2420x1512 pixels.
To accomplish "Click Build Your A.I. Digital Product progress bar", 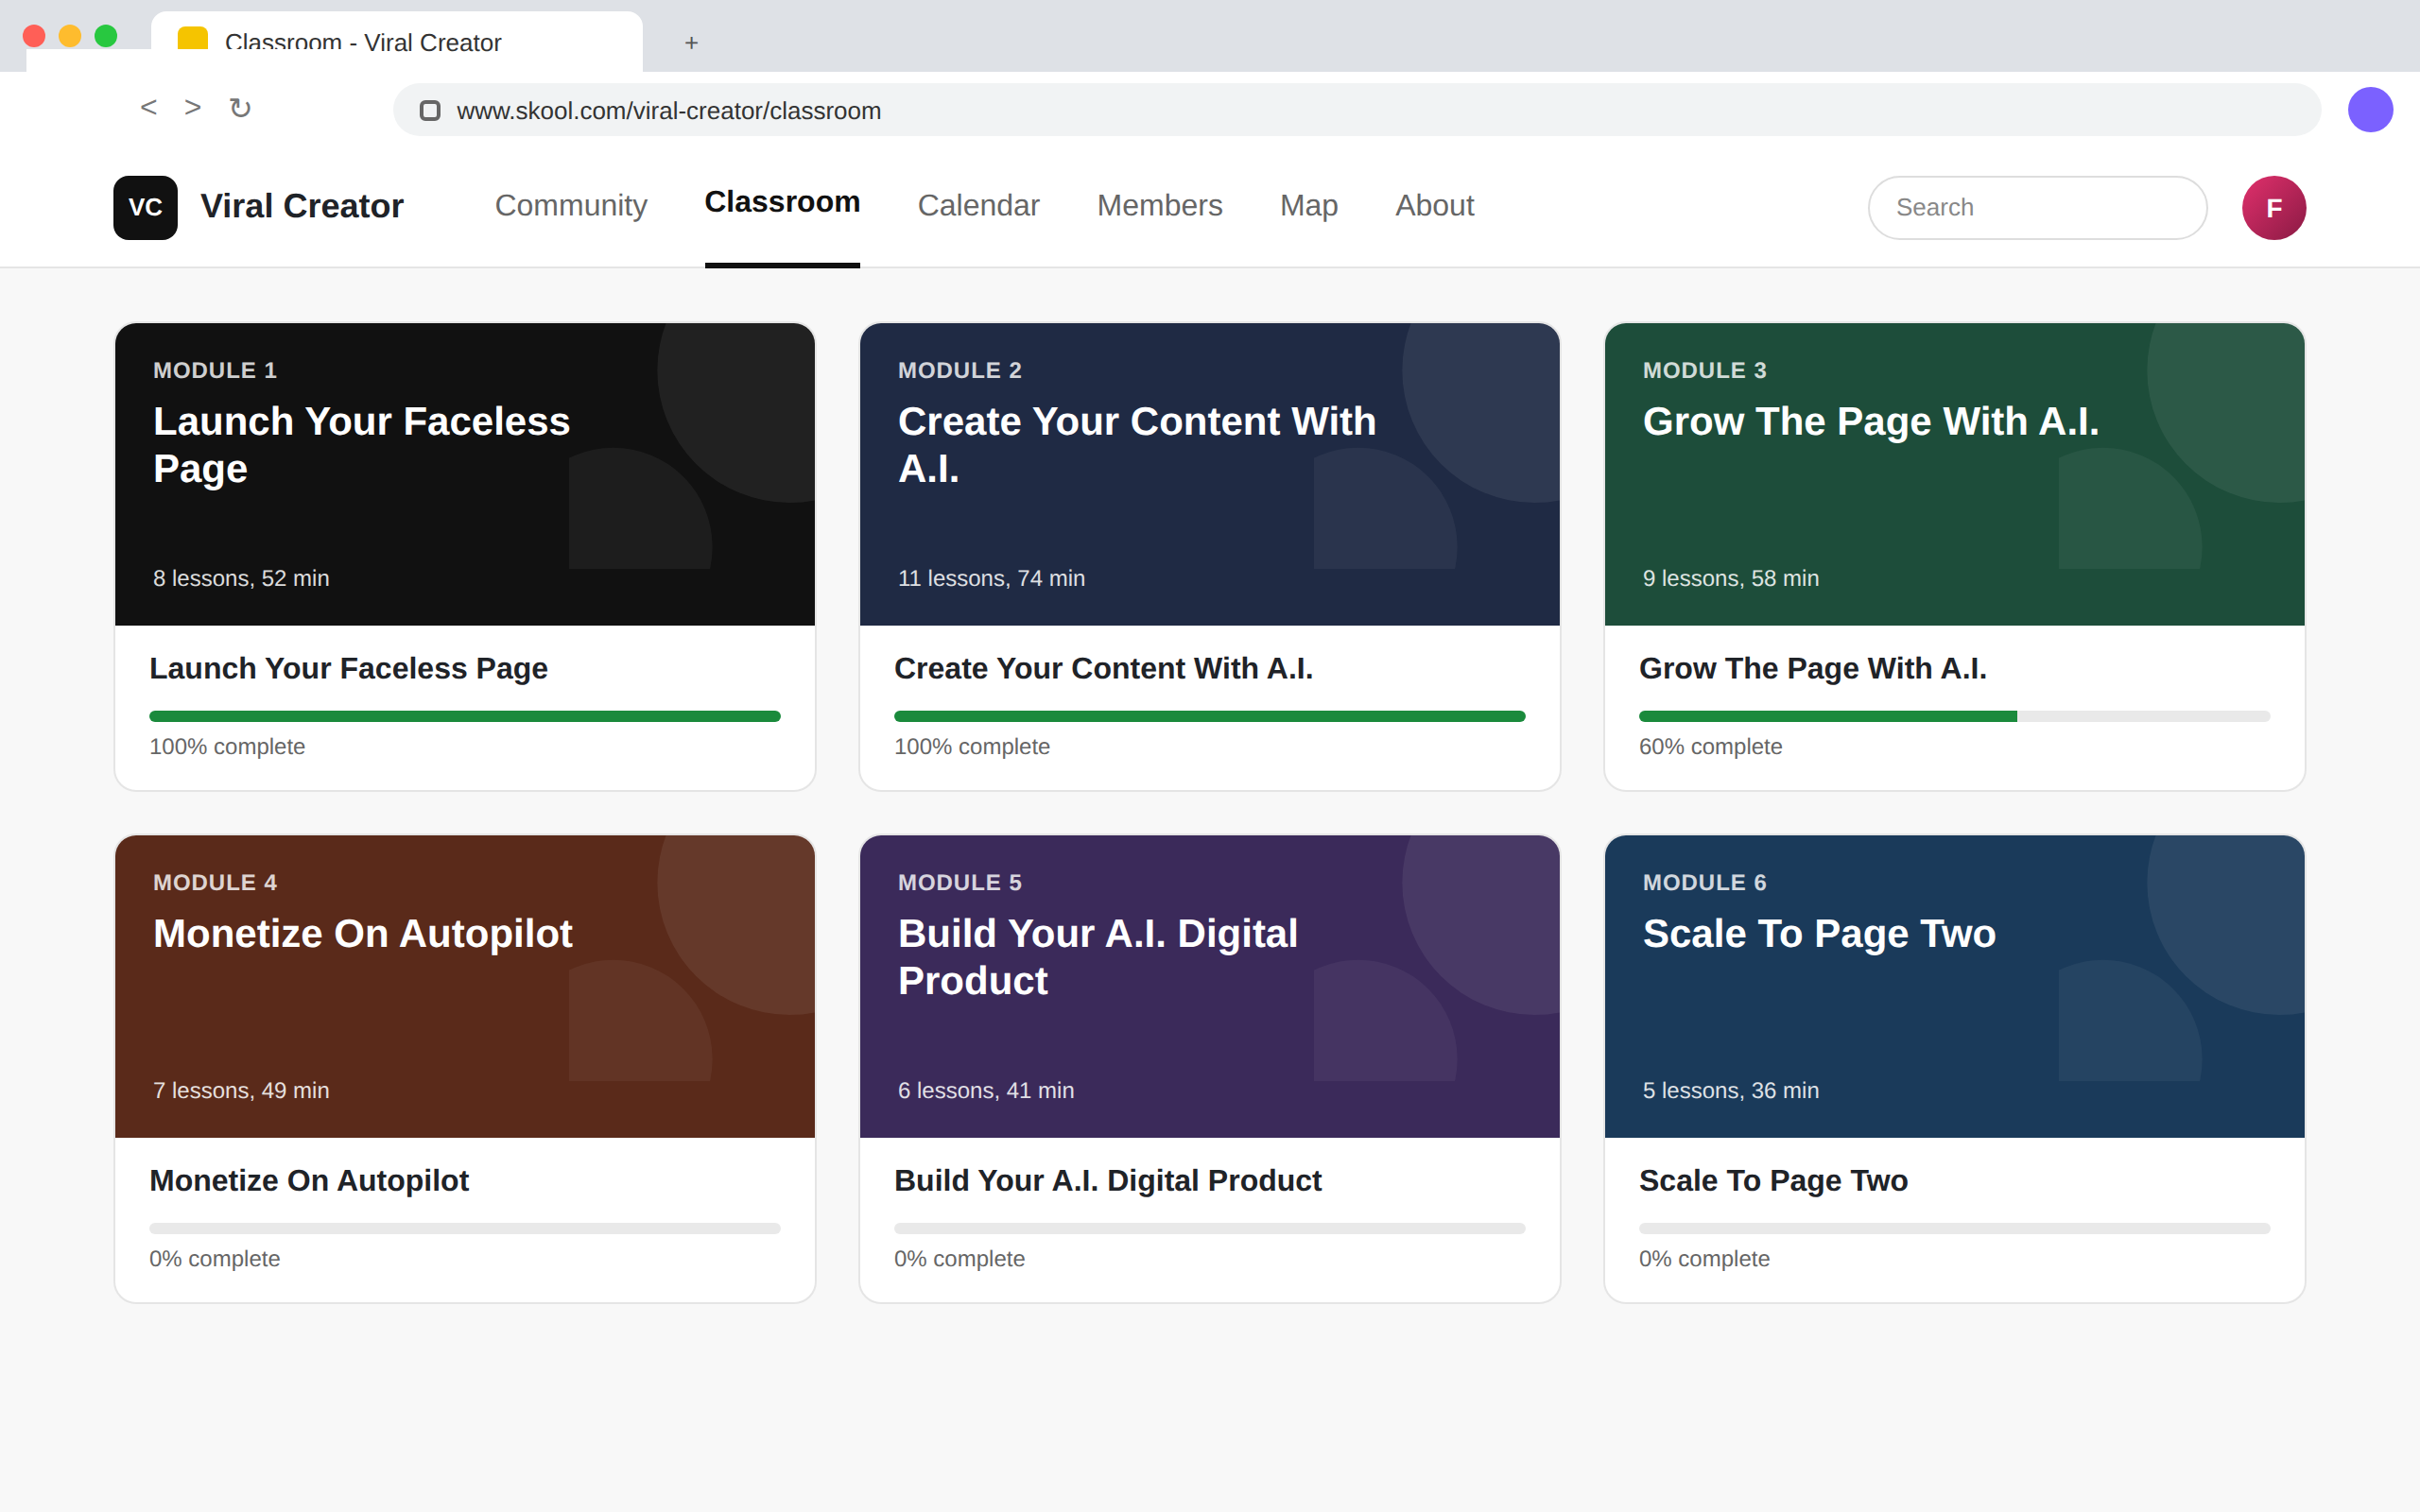I will [1209, 1228].
